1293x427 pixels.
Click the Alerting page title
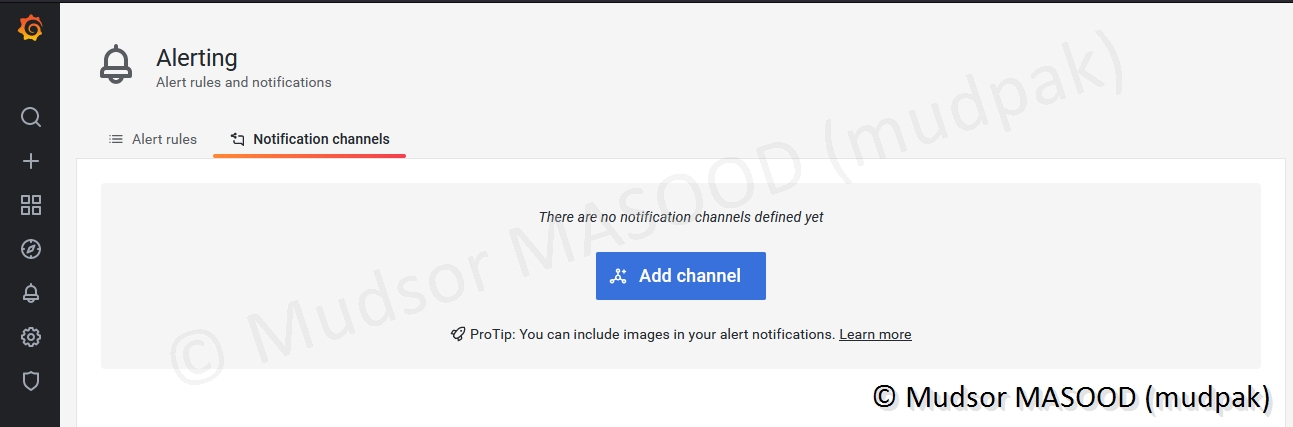pos(197,58)
